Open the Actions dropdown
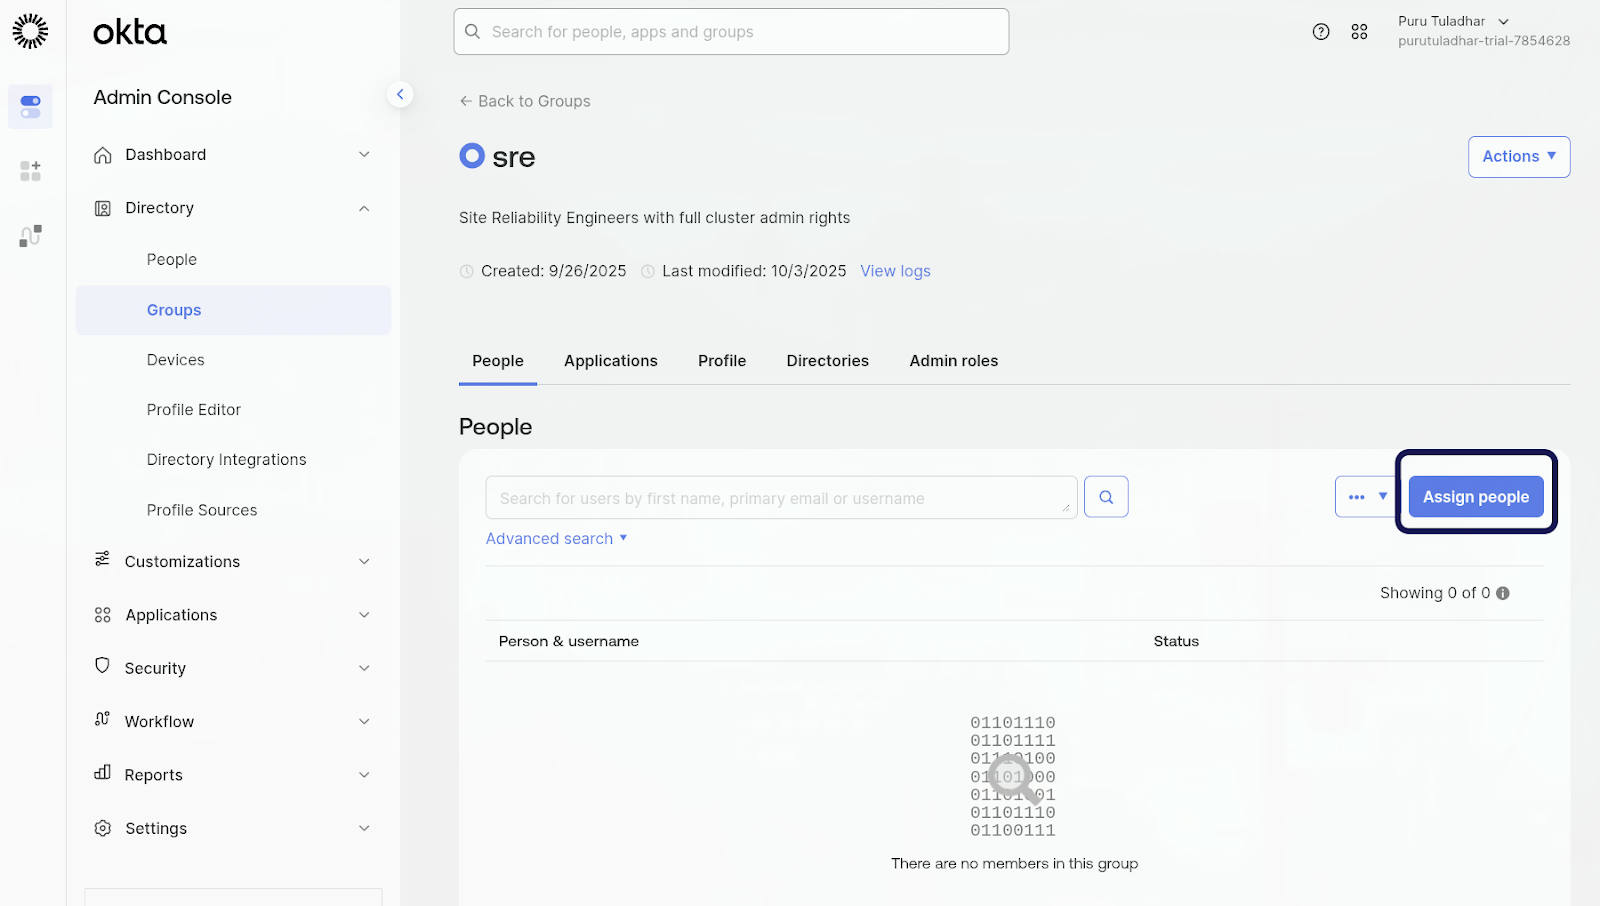 click(x=1518, y=157)
